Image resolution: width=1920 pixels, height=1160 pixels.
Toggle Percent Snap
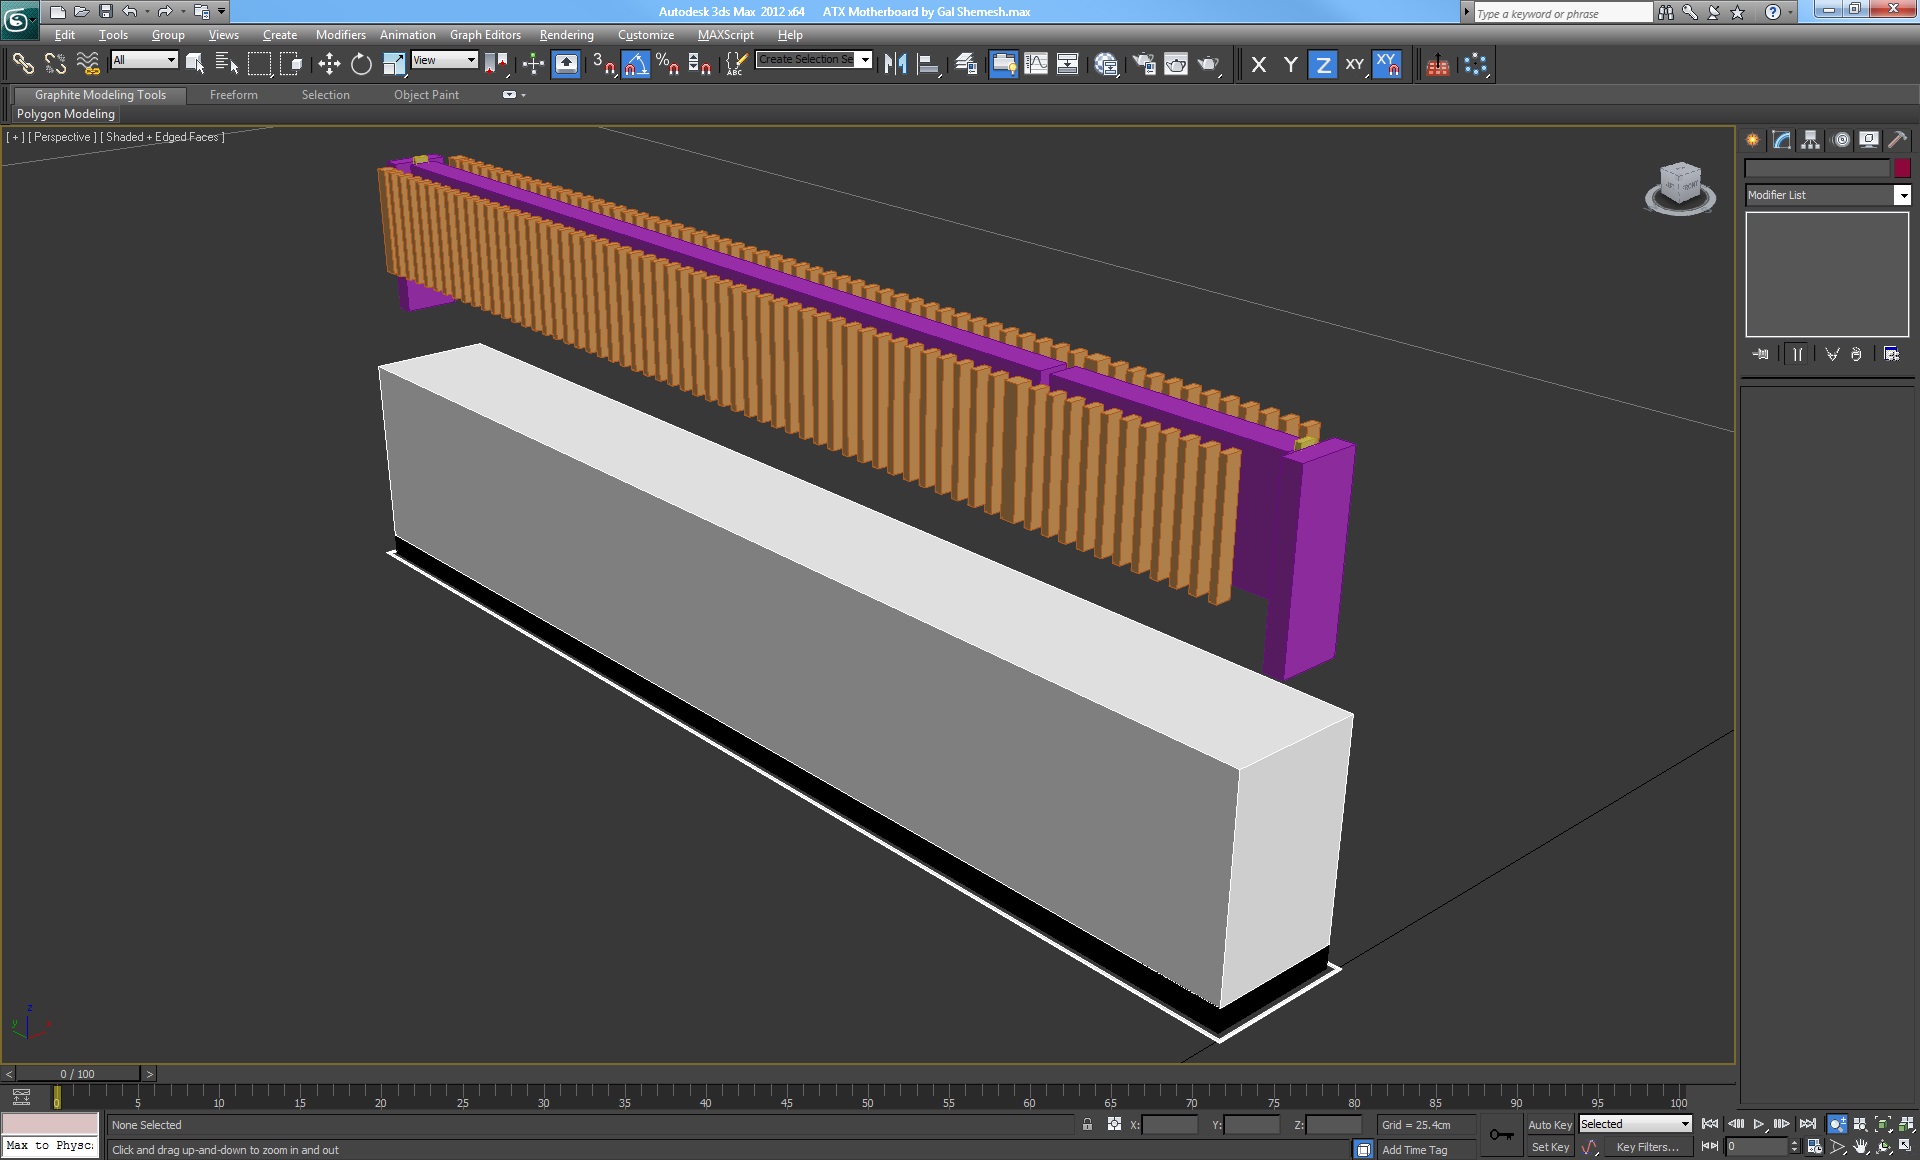(668, 64)
